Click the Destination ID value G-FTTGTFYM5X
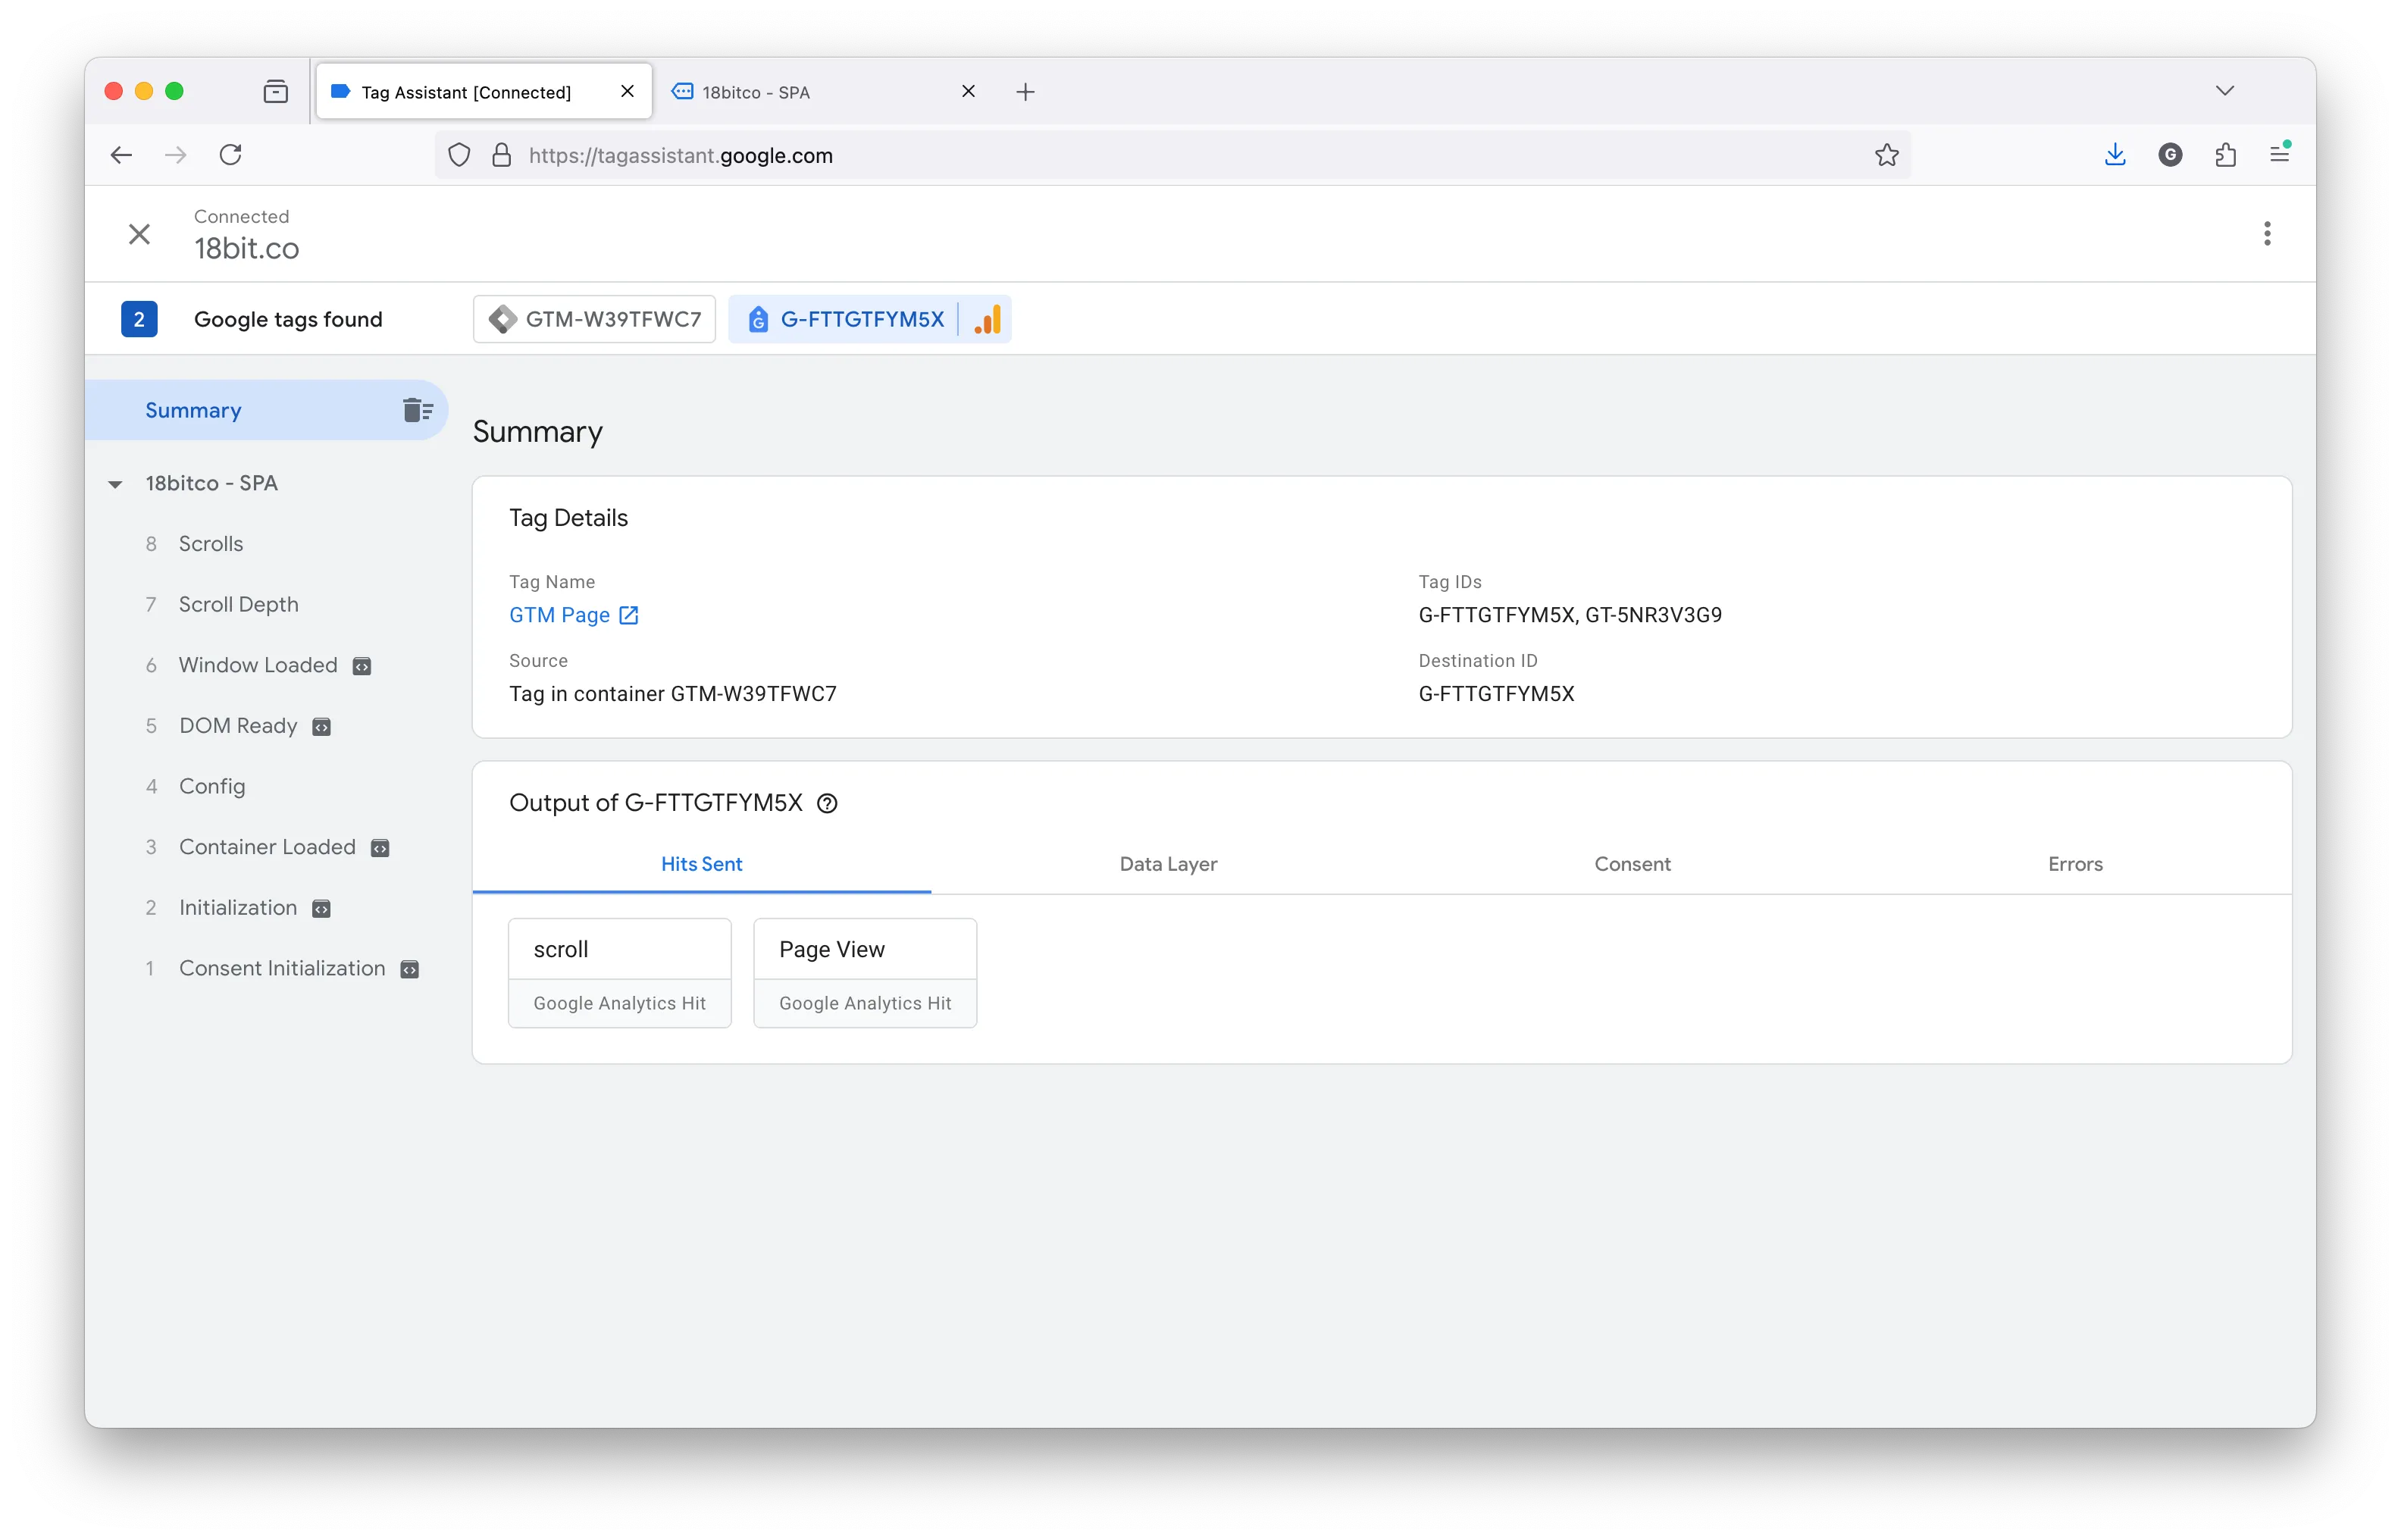Viewport: 2401px width, 1540px height. 1496,694
